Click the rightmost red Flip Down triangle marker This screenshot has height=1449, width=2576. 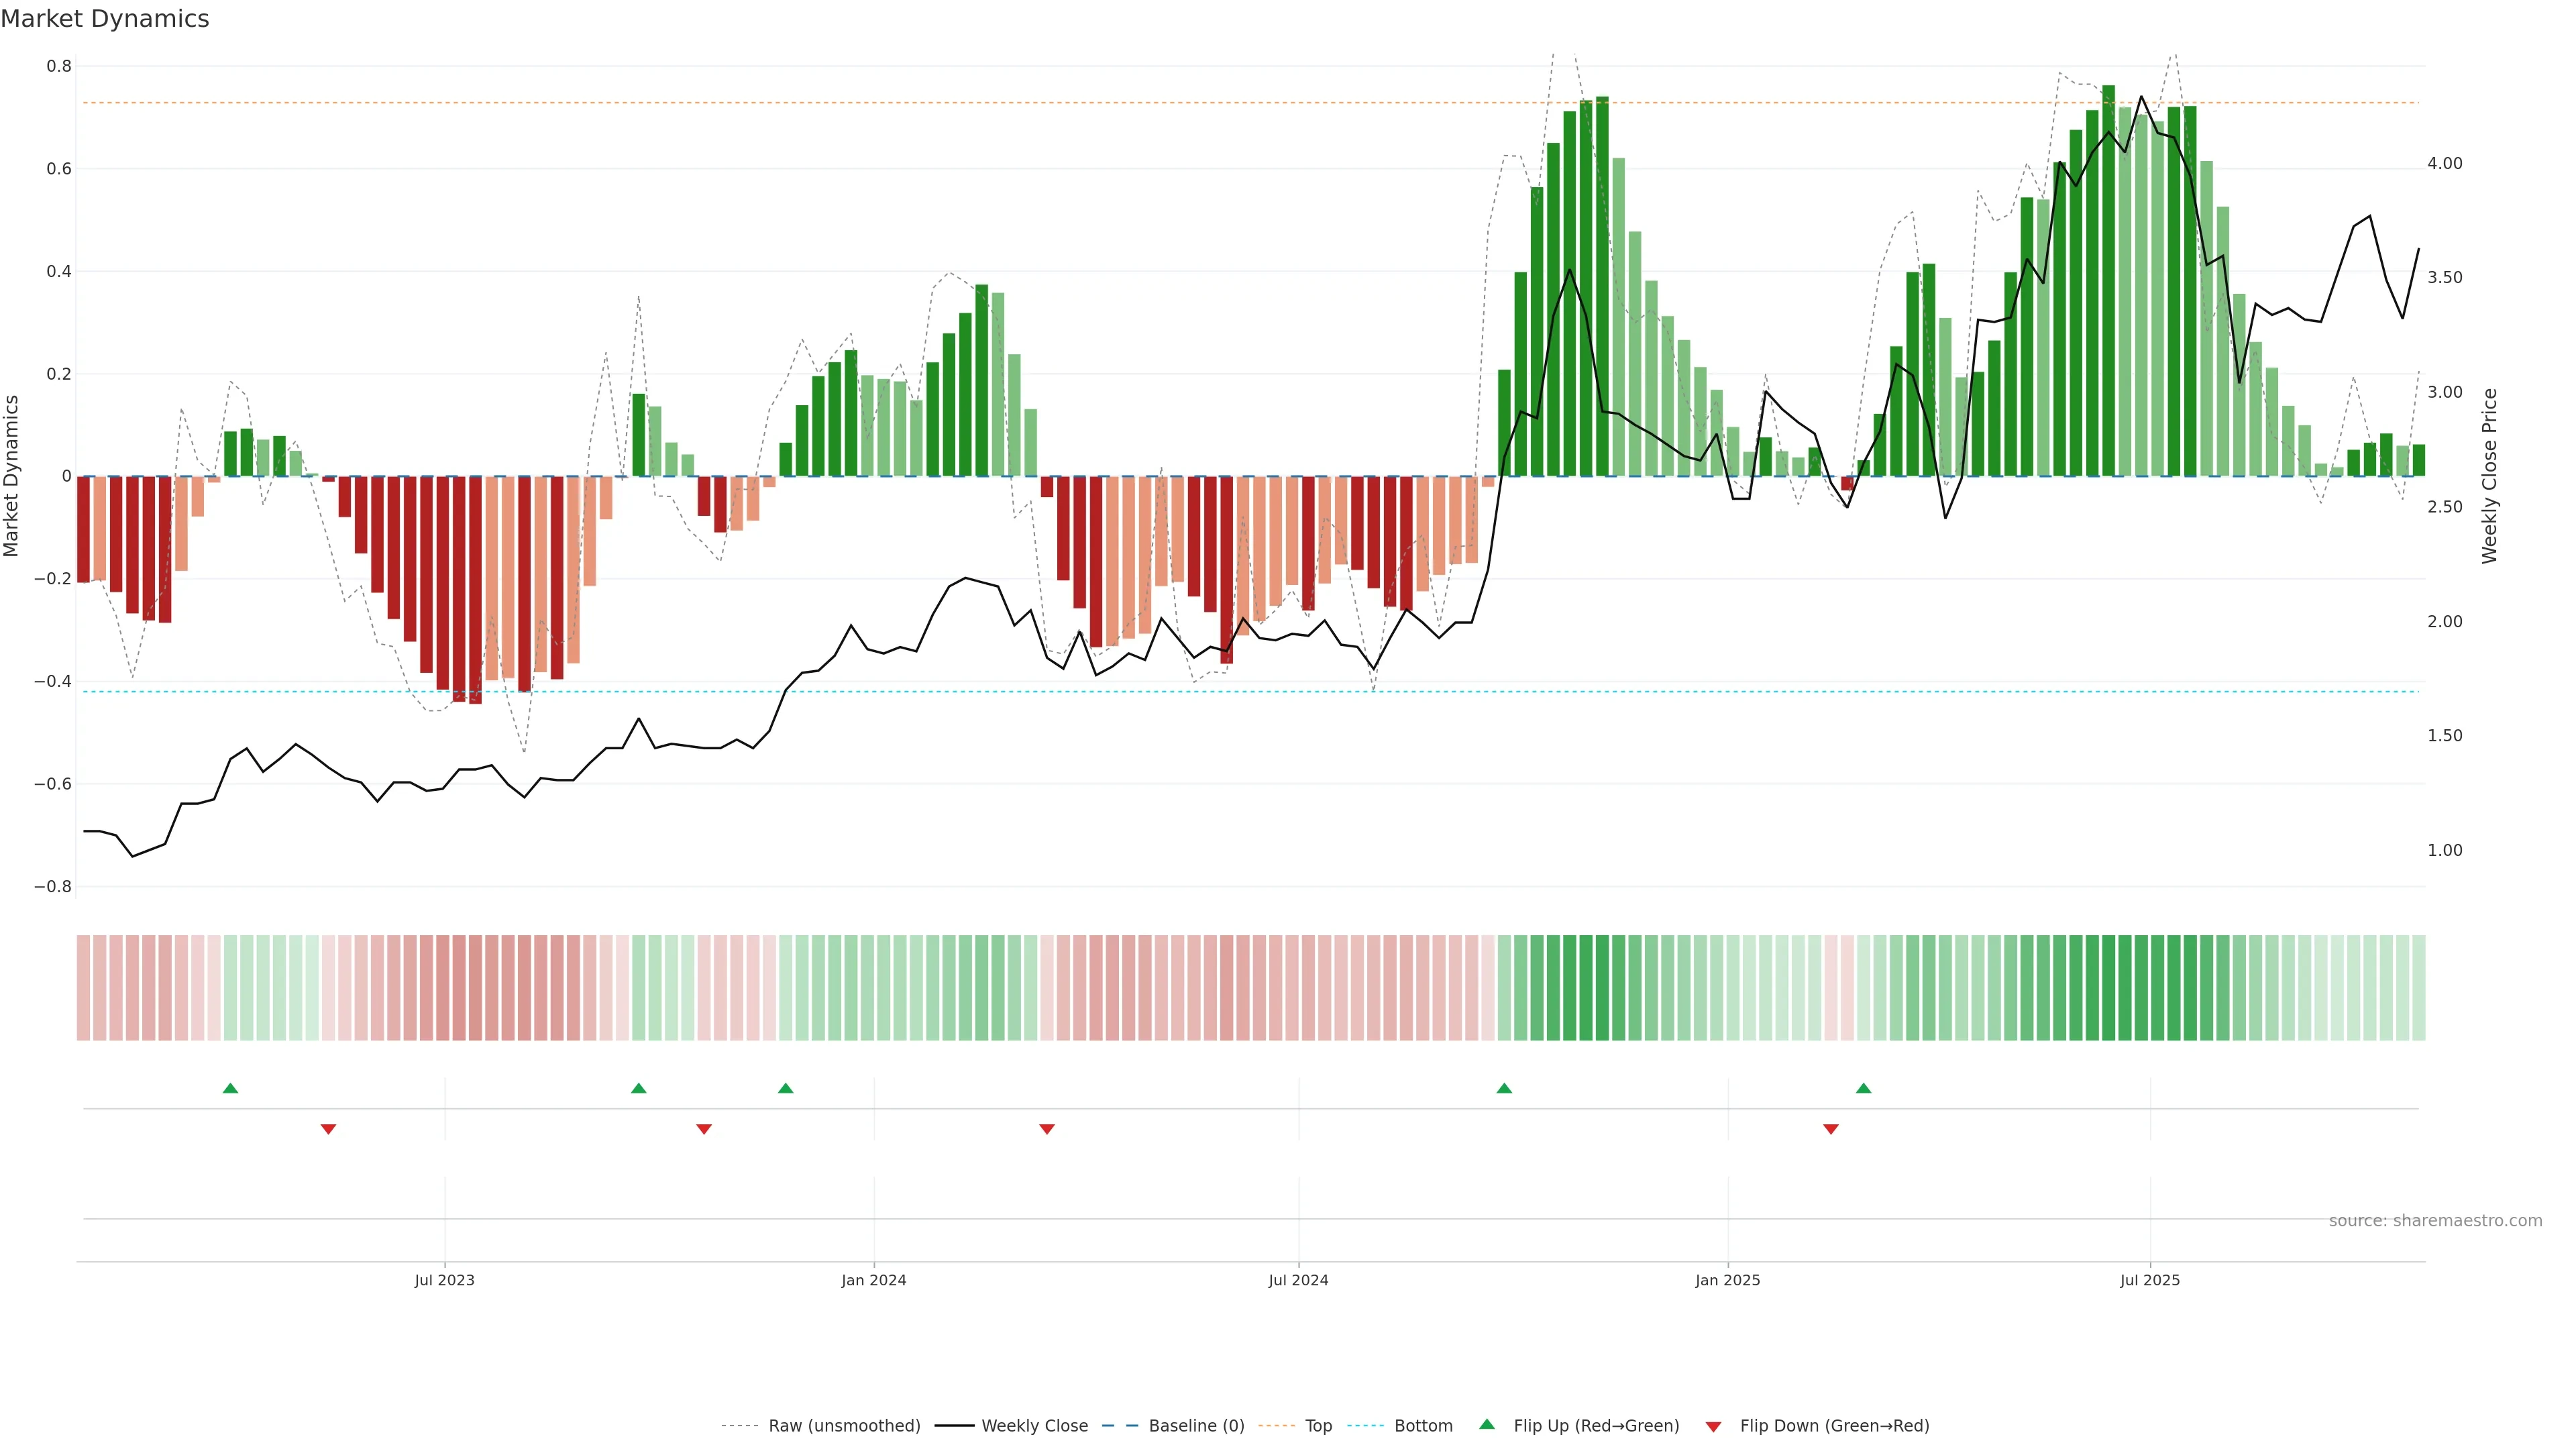click(x=1831, y=1129)
